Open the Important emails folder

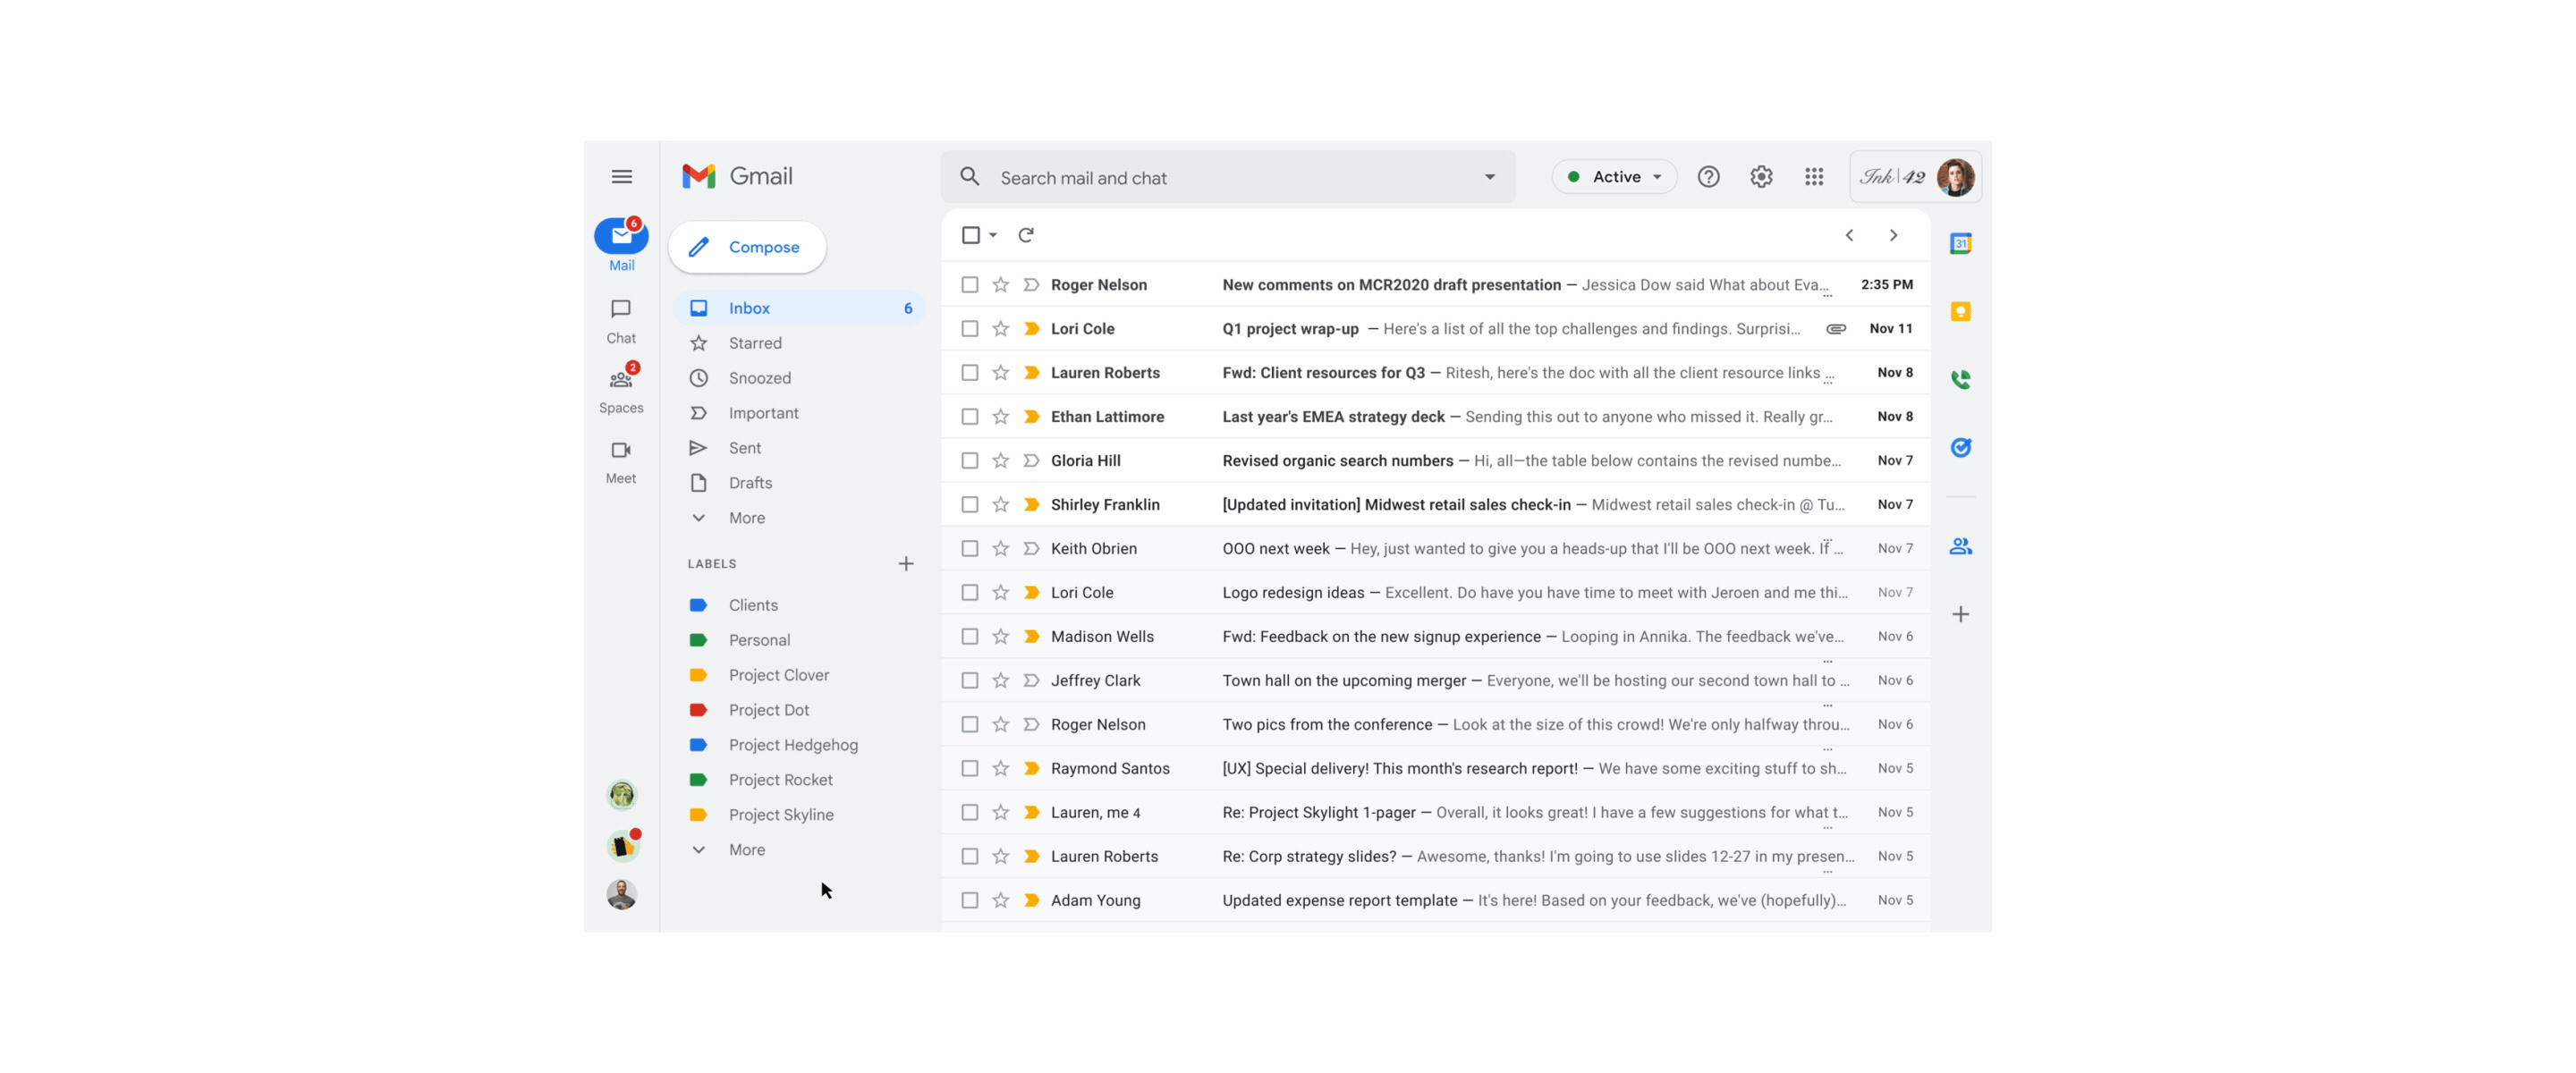[764, 414]
